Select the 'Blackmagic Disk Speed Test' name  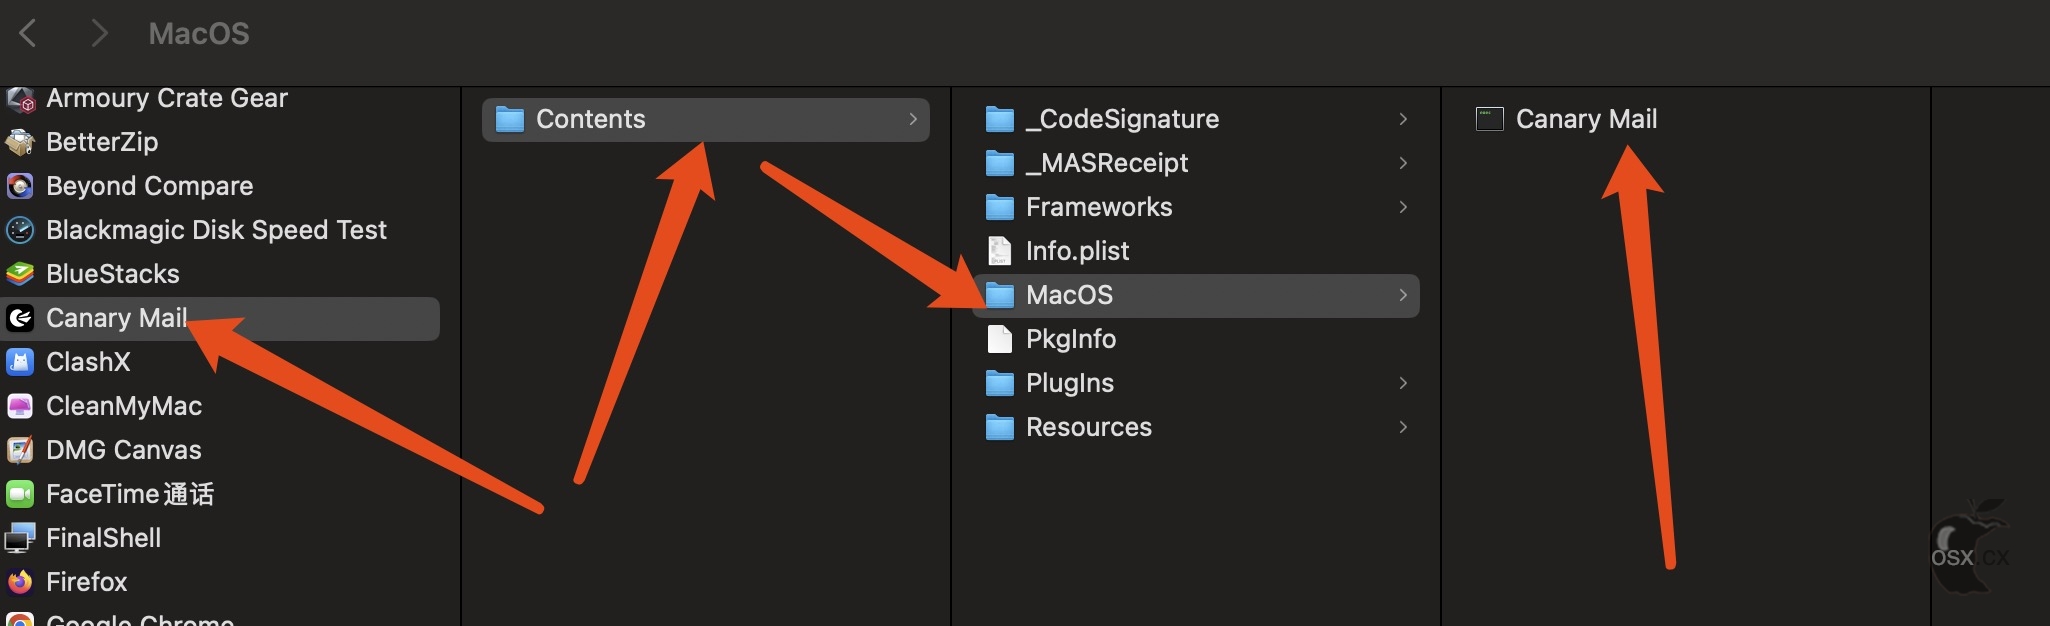[x=216, y=230]
